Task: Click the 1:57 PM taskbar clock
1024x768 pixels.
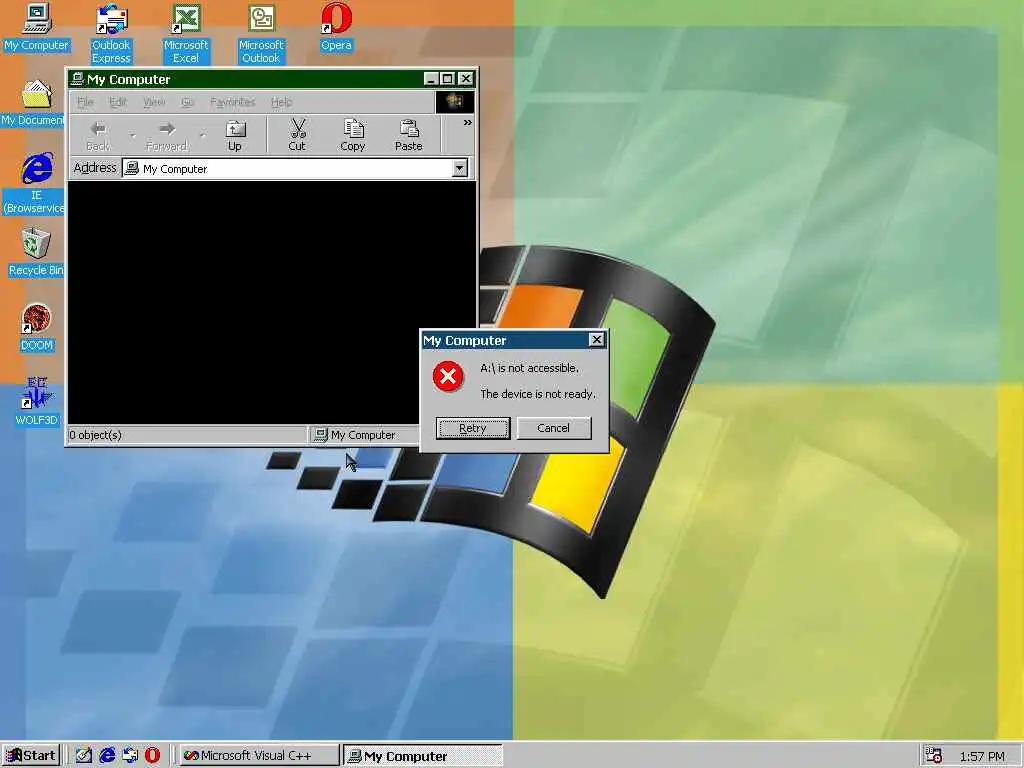Action: [982, 756]
